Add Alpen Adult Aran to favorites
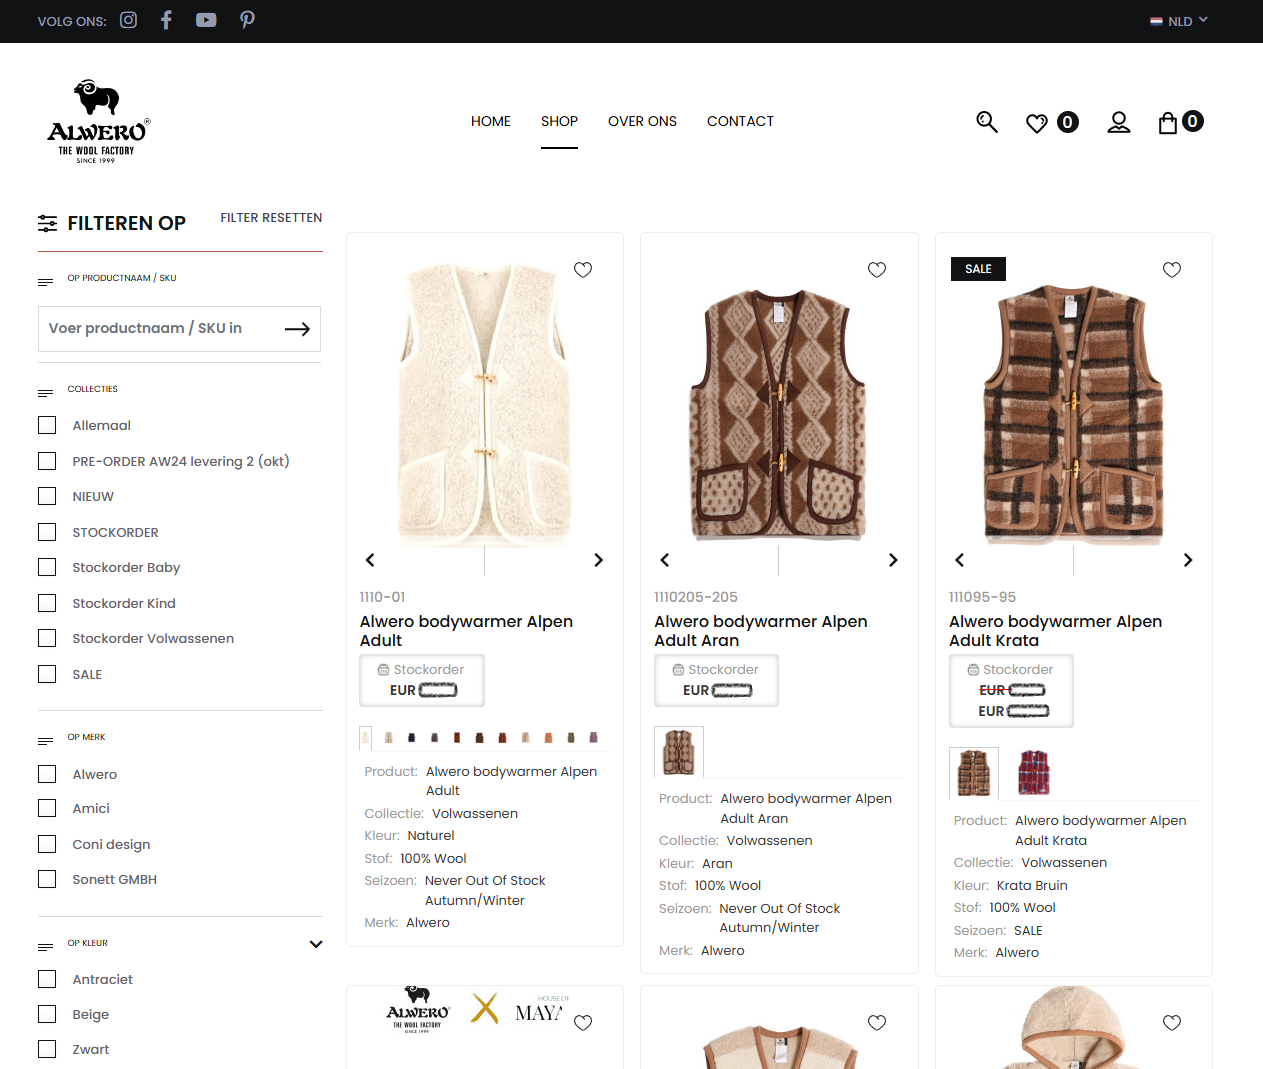Screen dimensions: 1263x1069 pos(877,269)
